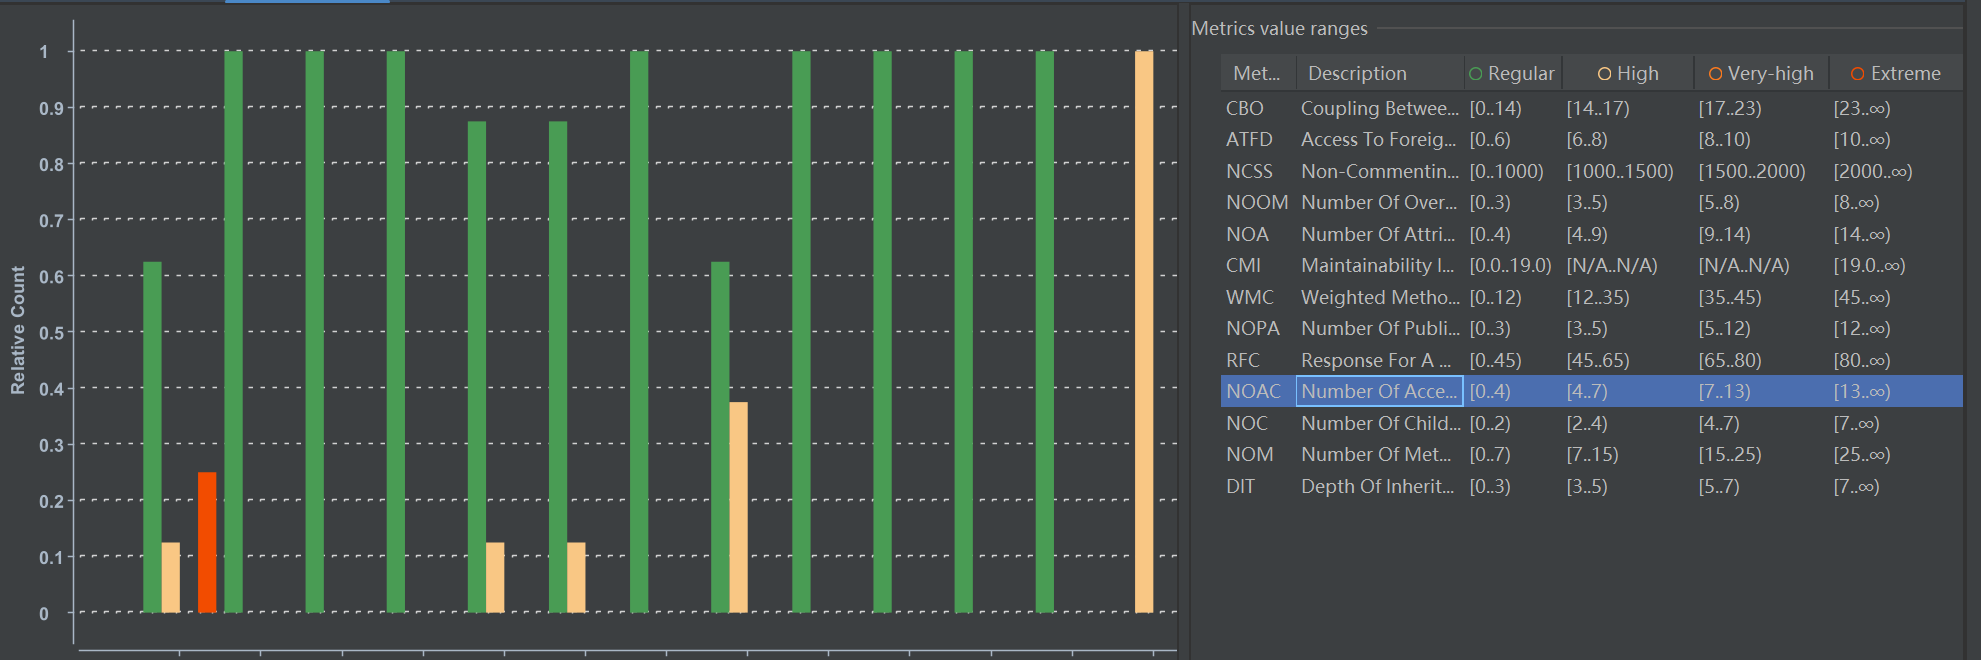Select the NOA metric cell

point(1258,234)
